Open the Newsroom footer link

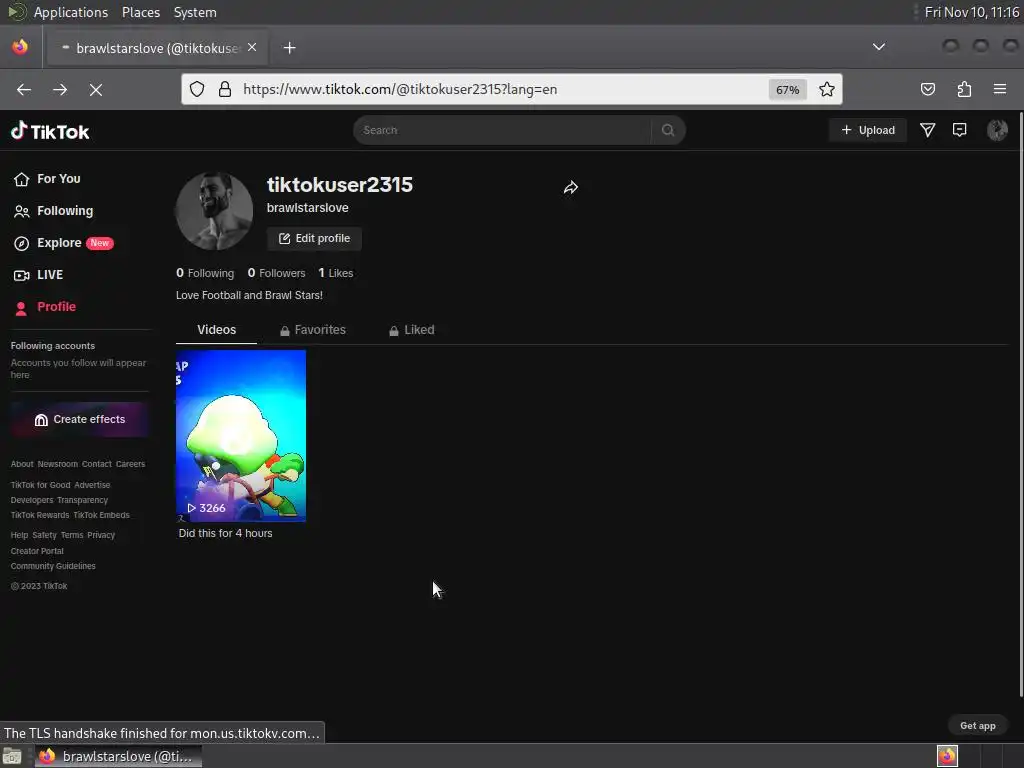(x=57, y=464)
